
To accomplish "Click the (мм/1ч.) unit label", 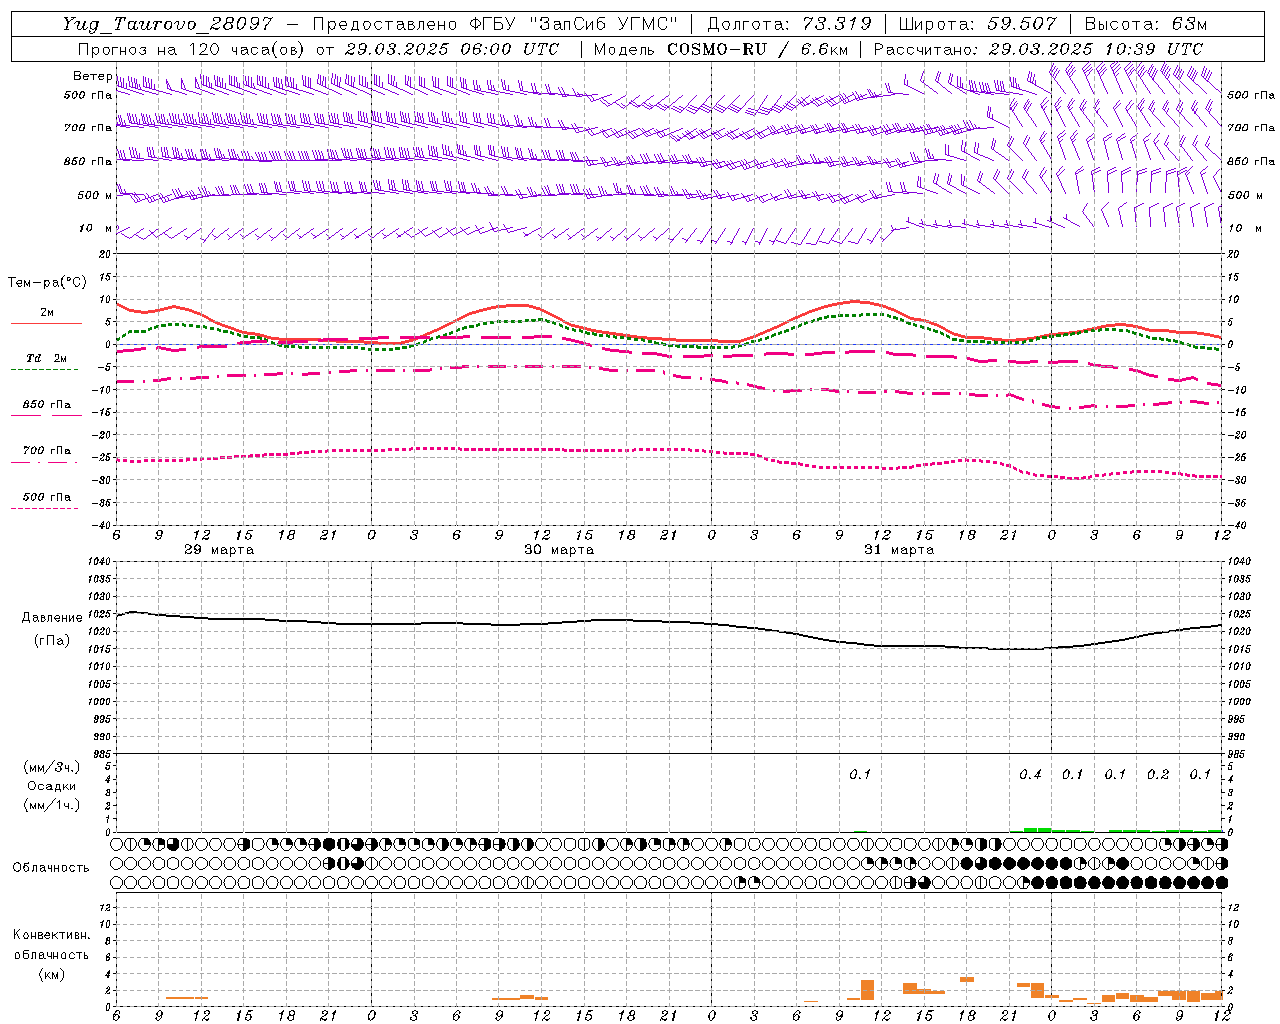I will click(51, 805).
